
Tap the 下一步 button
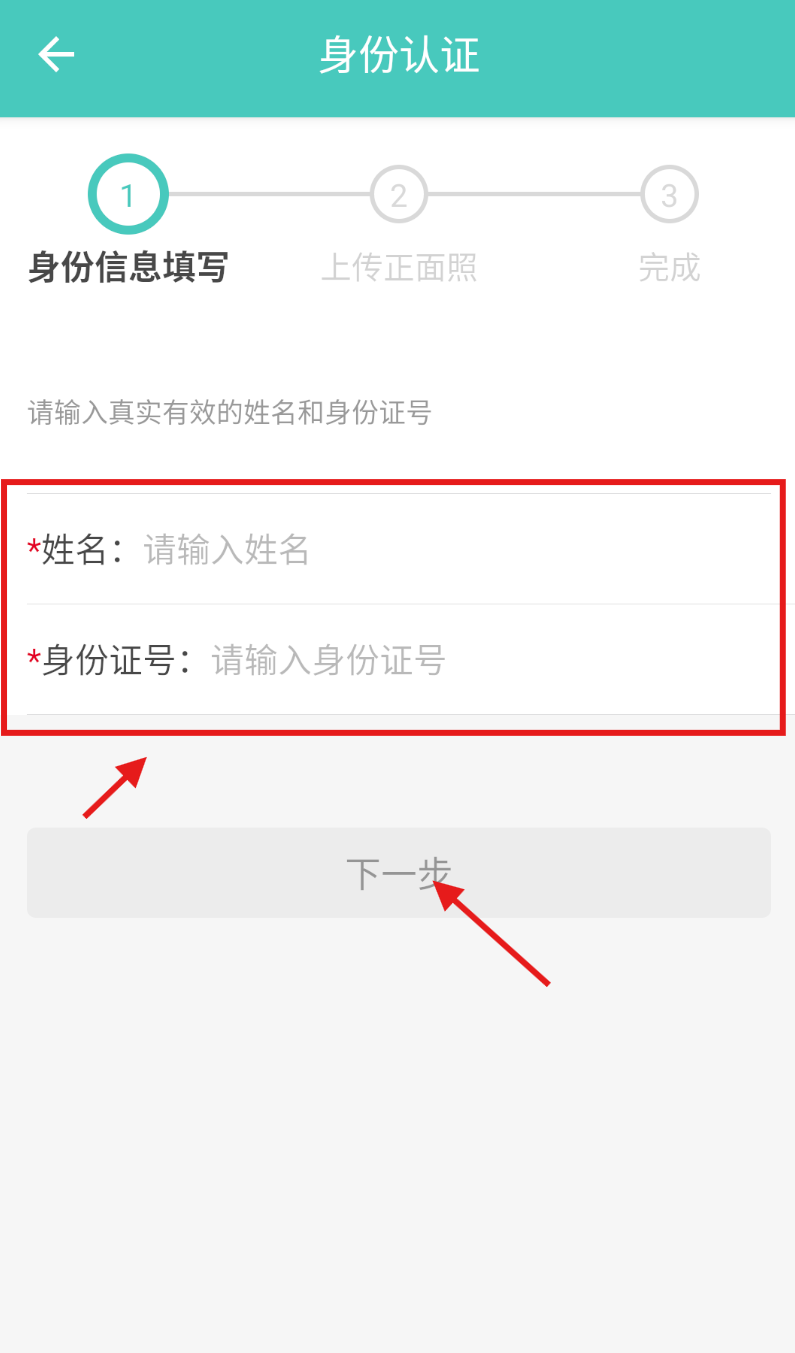pyautogui.click(x=399, y=873)
